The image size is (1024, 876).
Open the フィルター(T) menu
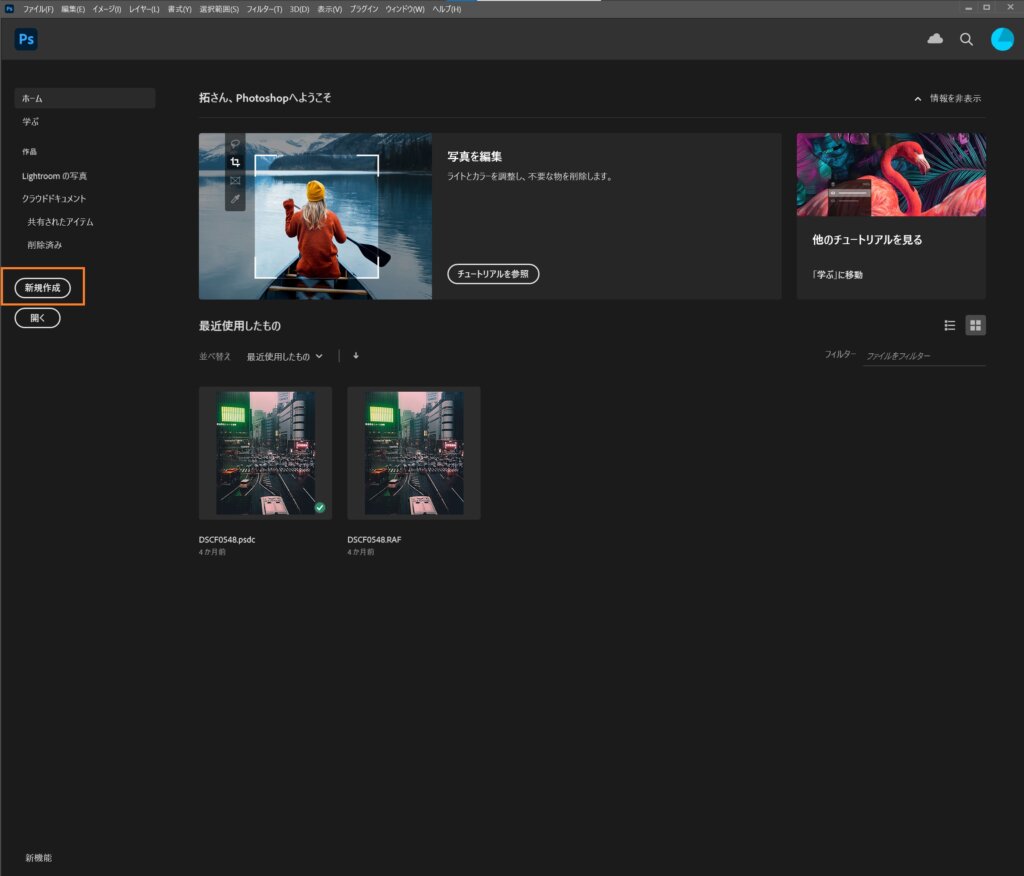(264, 9)
